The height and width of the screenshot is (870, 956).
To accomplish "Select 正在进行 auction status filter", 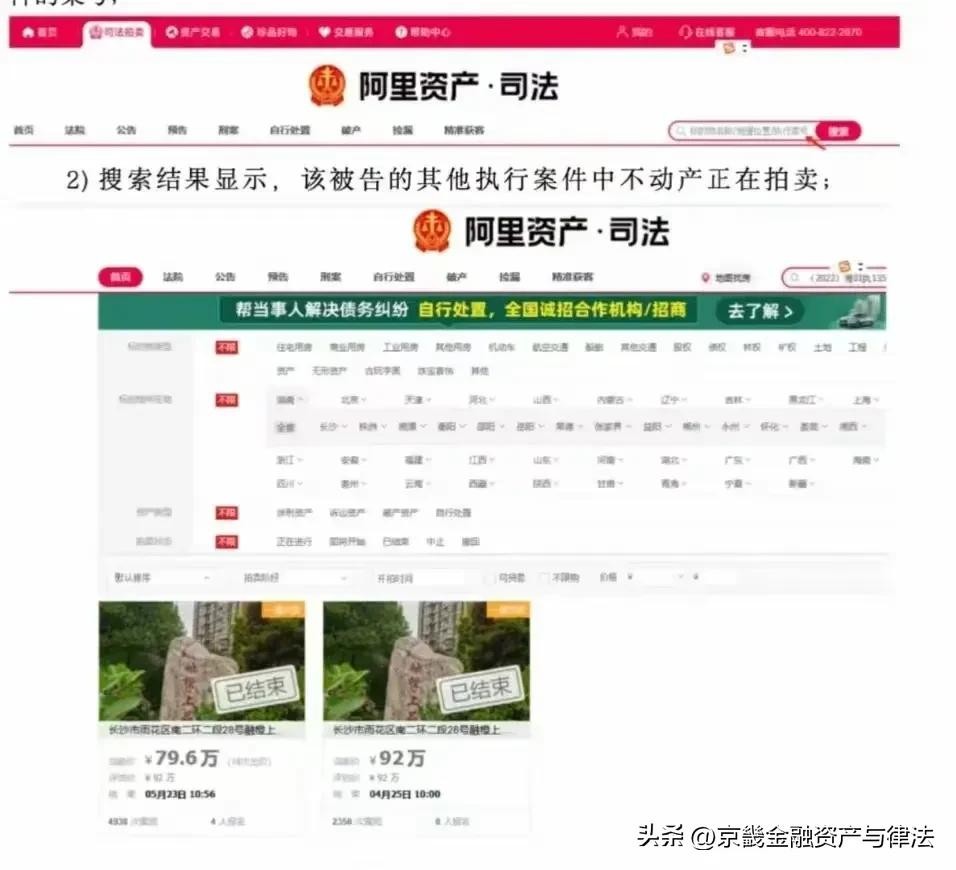I will pyautogui.click(x=295, y=541).
